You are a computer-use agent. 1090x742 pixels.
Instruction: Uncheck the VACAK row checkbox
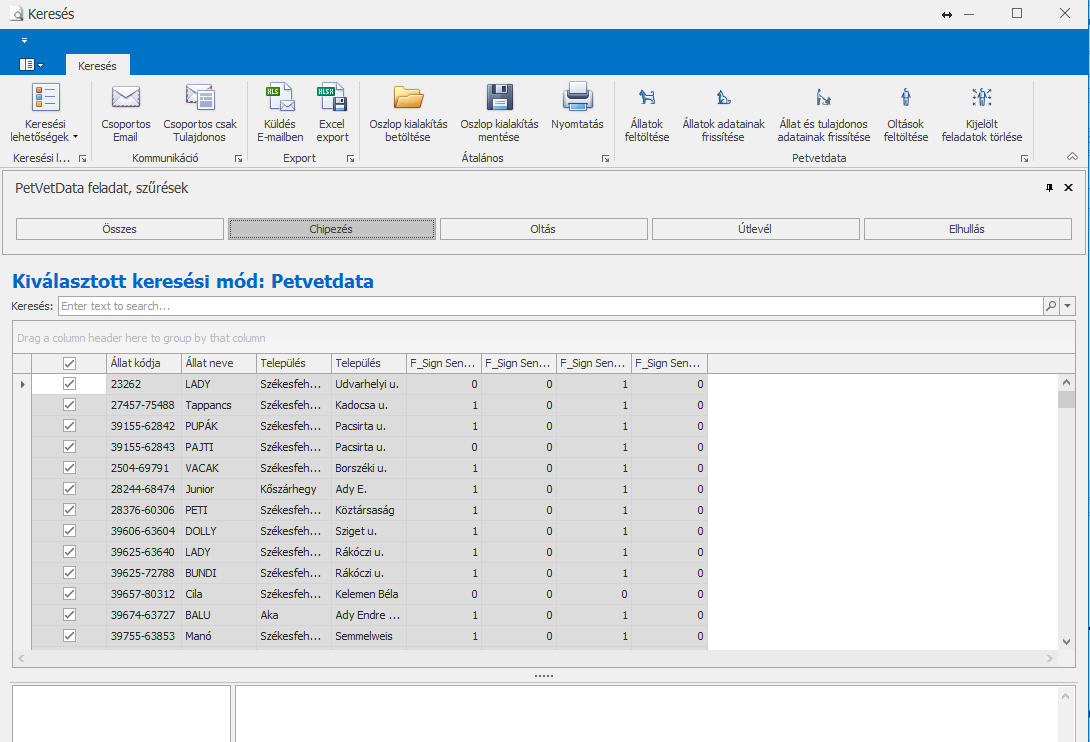(x=69, y=468)
